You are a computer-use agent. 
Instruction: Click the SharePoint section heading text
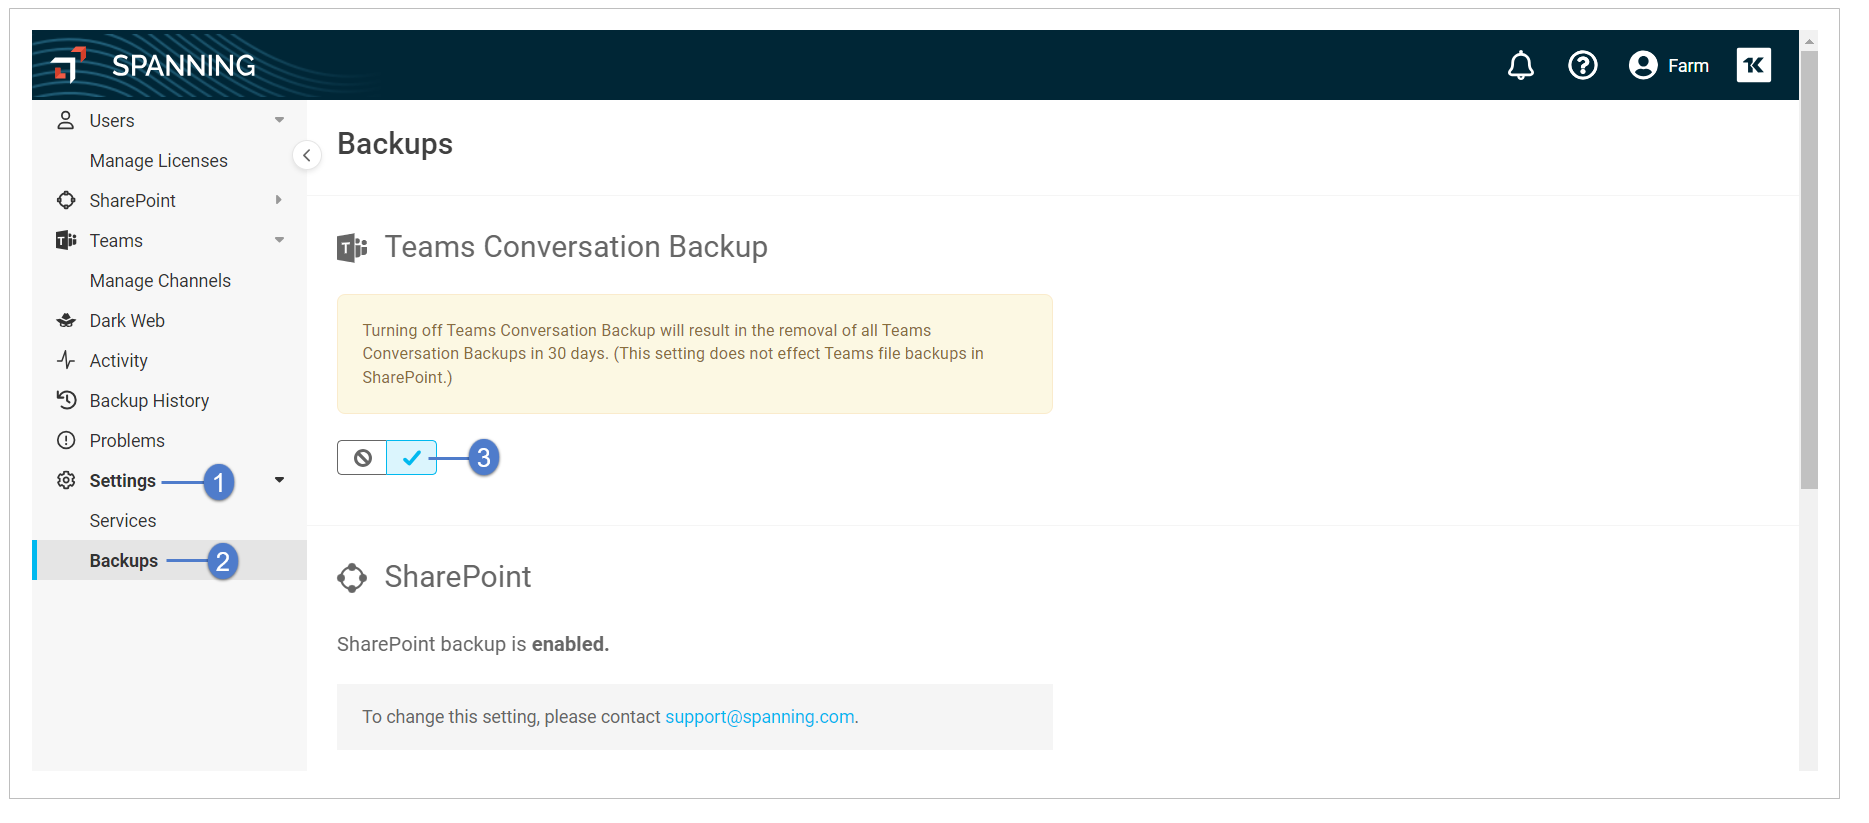pyautogui.click(x=458, y=577)
